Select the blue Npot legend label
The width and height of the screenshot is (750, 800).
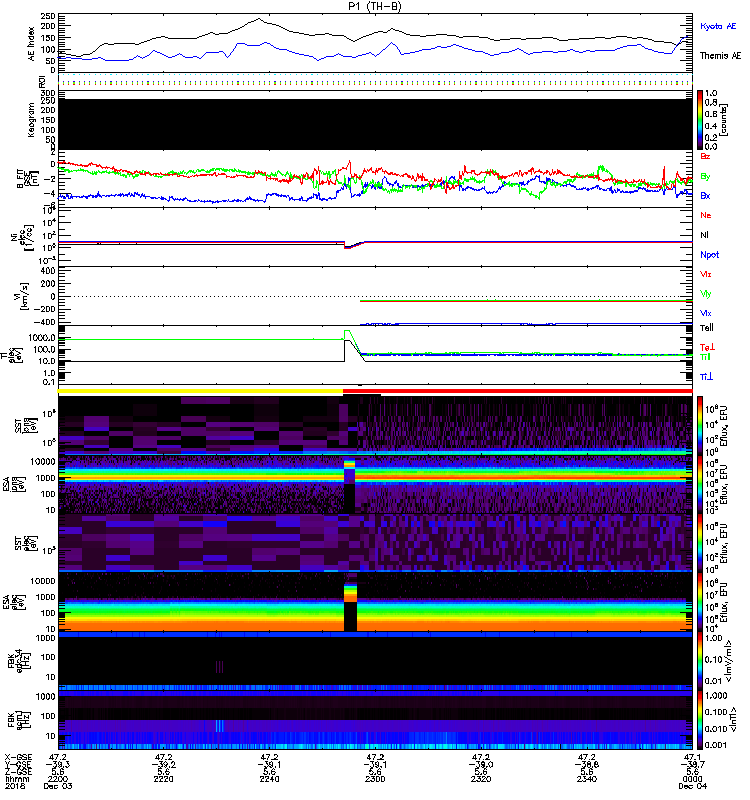coord(709,255)
